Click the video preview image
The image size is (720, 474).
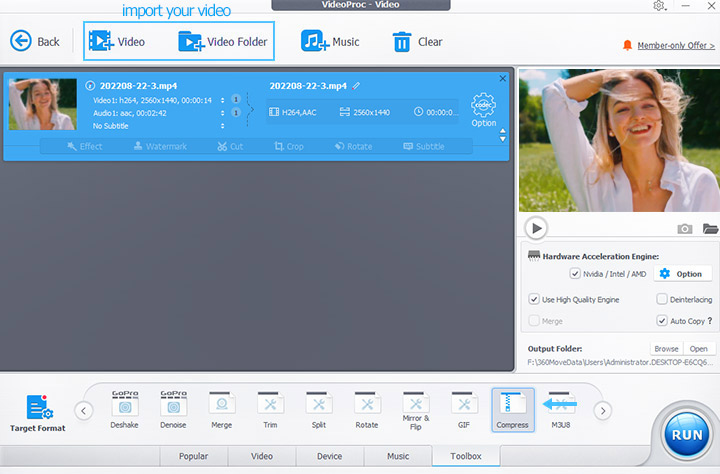[x=619, y=141]
